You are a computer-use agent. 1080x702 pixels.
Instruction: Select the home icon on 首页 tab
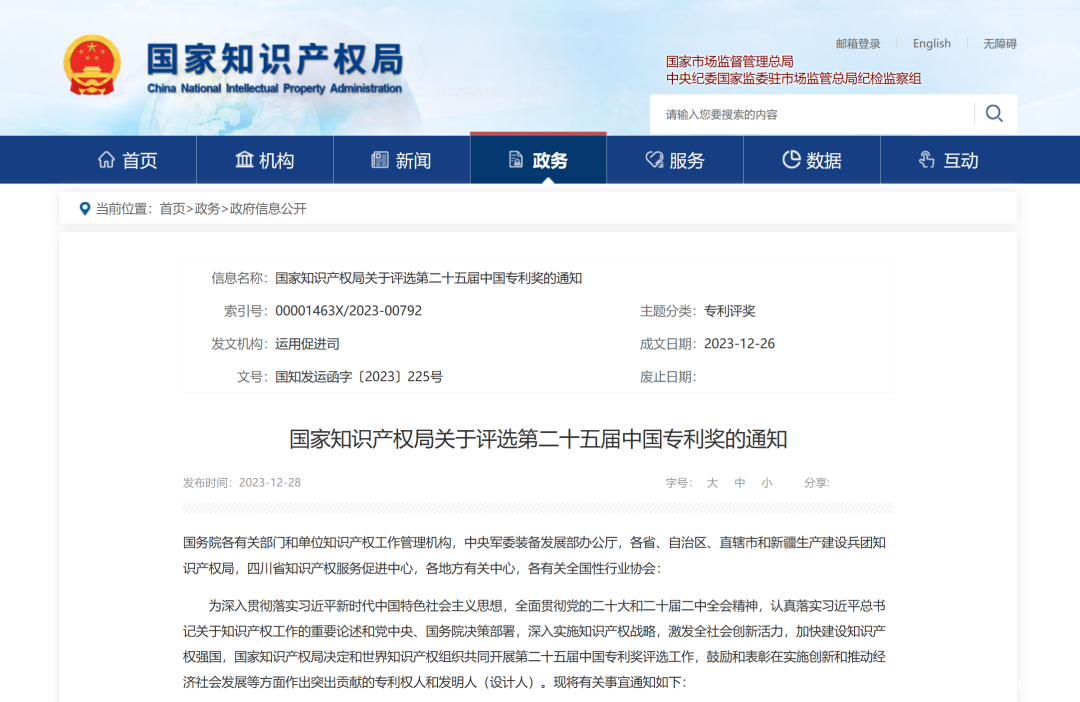coord(108,159)
